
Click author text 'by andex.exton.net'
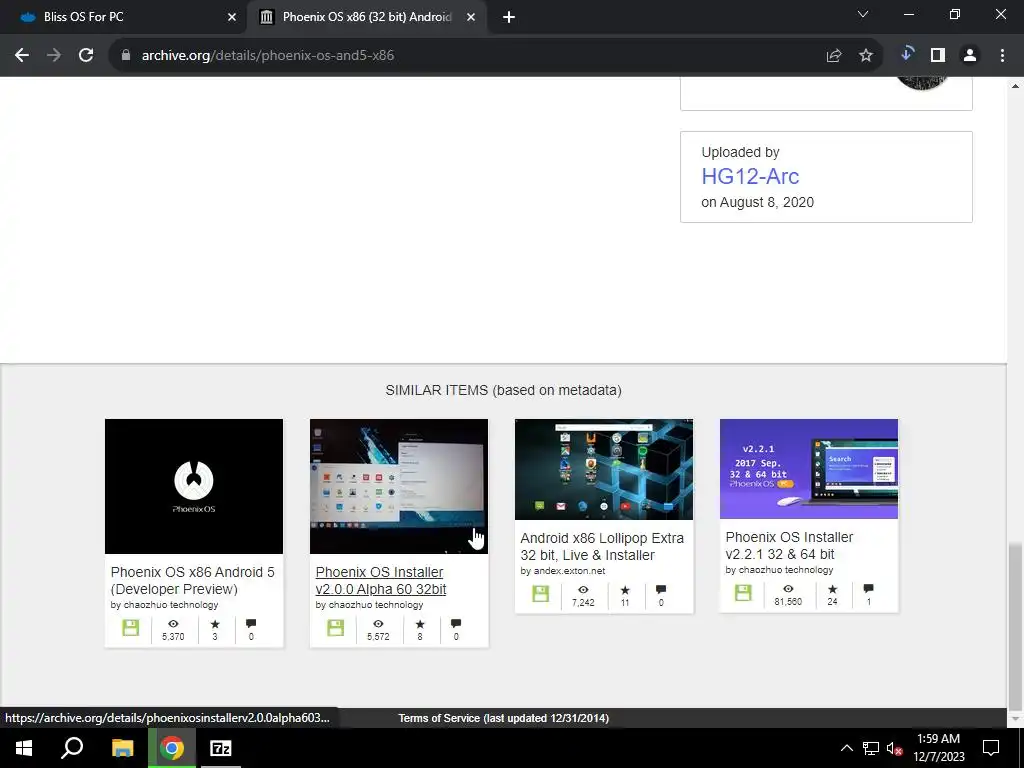(x=563, y=571)
